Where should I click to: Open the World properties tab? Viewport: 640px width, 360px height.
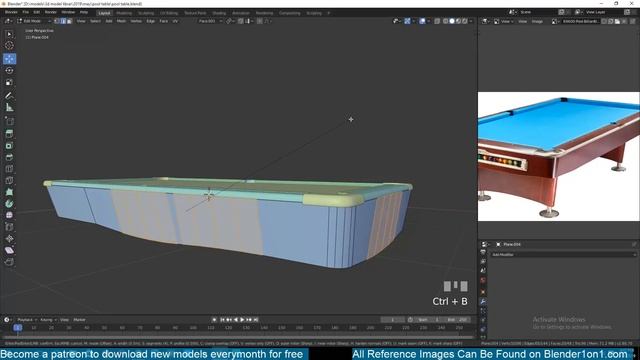click(483, 280)
